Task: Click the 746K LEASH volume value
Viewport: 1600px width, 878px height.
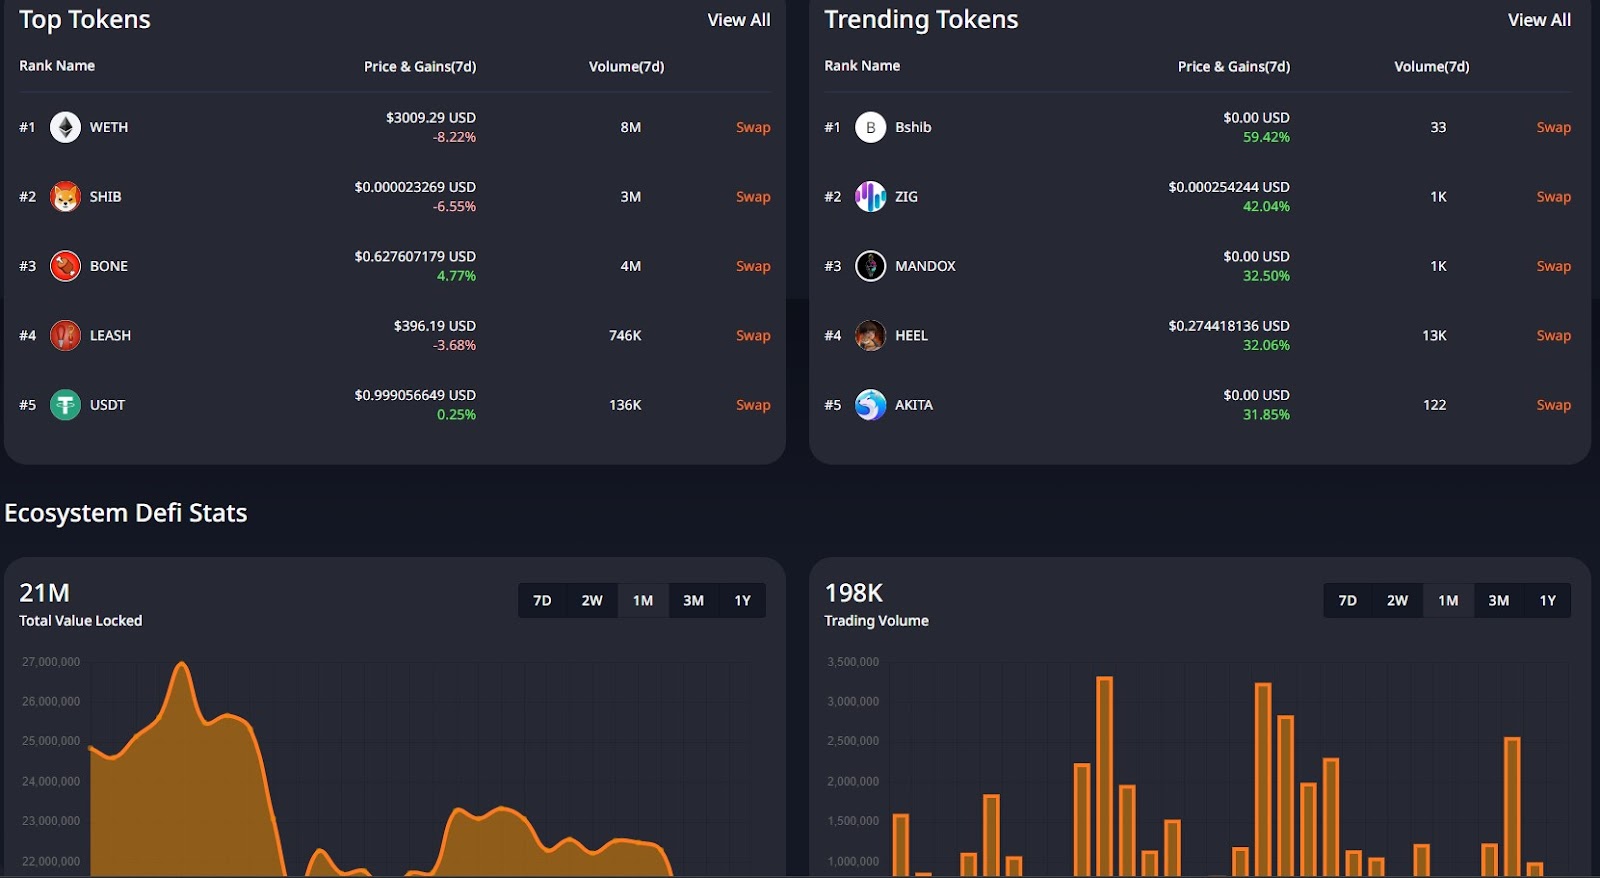Action: [625, 335]
